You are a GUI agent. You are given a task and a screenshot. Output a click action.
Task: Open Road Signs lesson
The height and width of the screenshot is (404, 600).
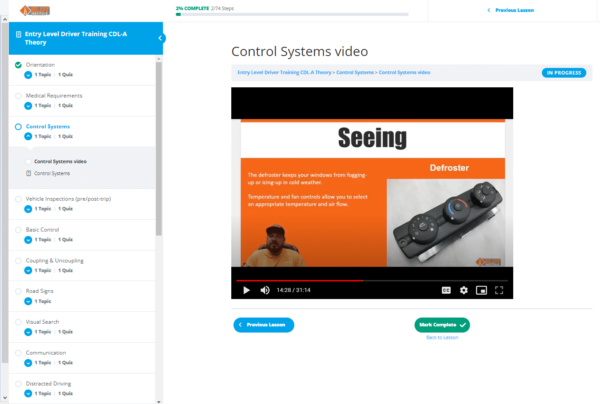click(x=39, y=291)
